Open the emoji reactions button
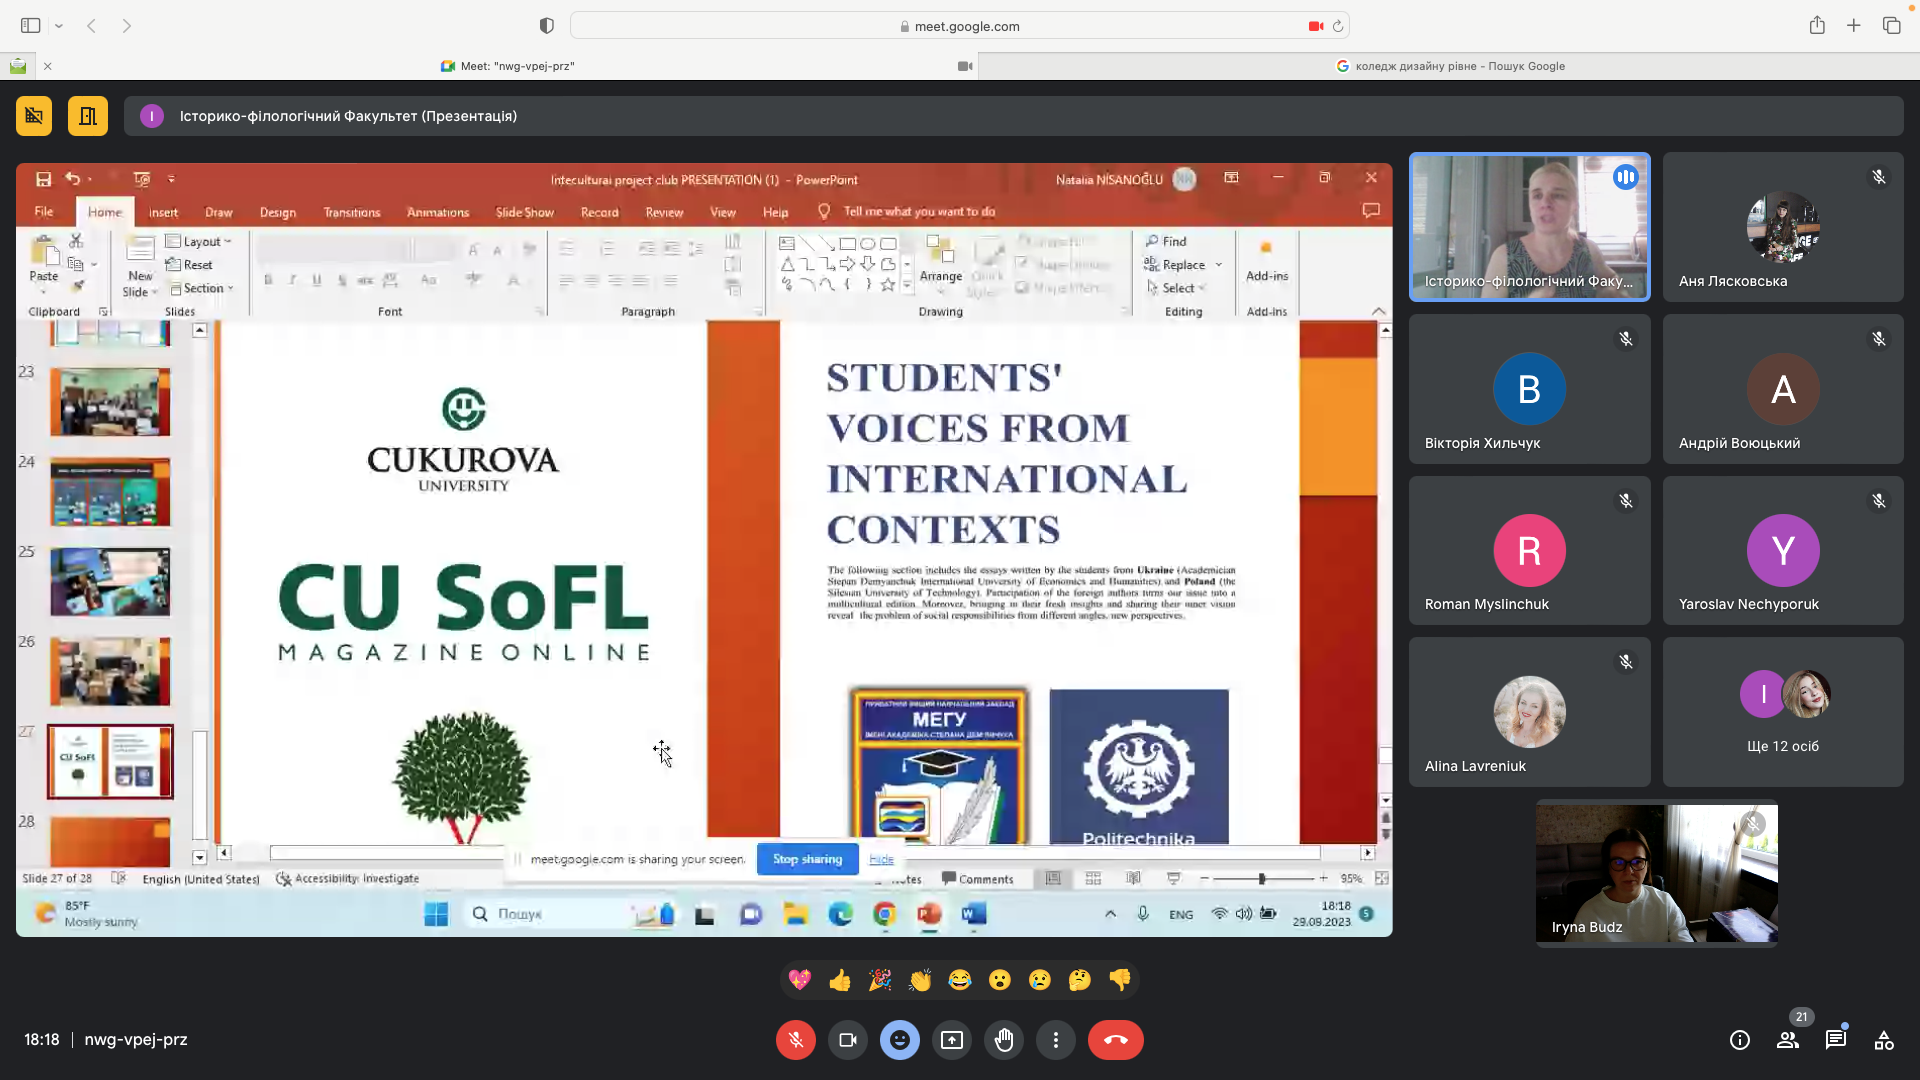Image resolution: width=1920 pixels, height=1080 pixels. click(x=900, y=1040)
